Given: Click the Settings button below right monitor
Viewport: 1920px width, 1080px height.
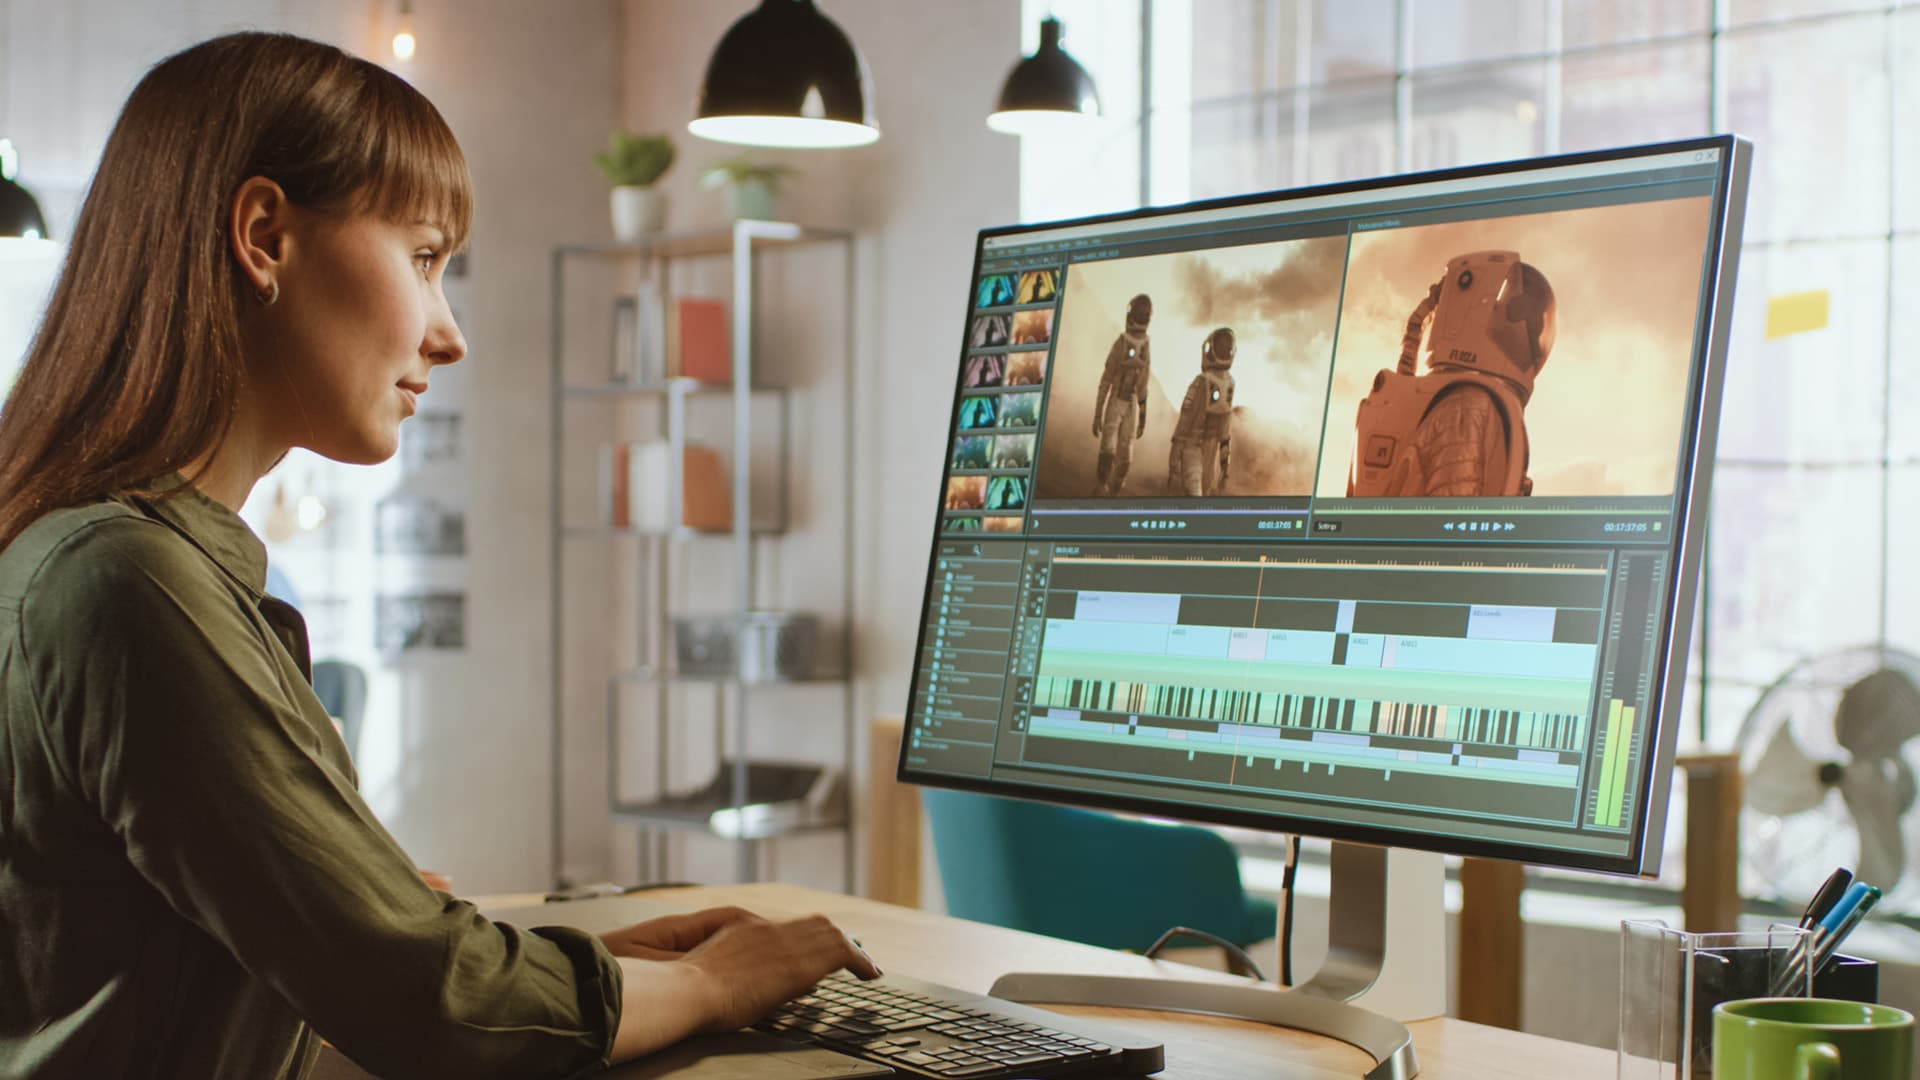Looking at the screenshot, I should [1327, 526].
